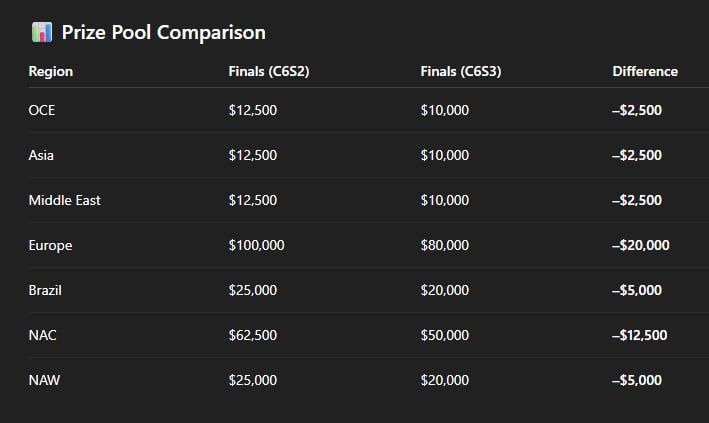Select the Europe row label
The height and width of the screenshot is (423, 709).
click(x=50, y=245)
